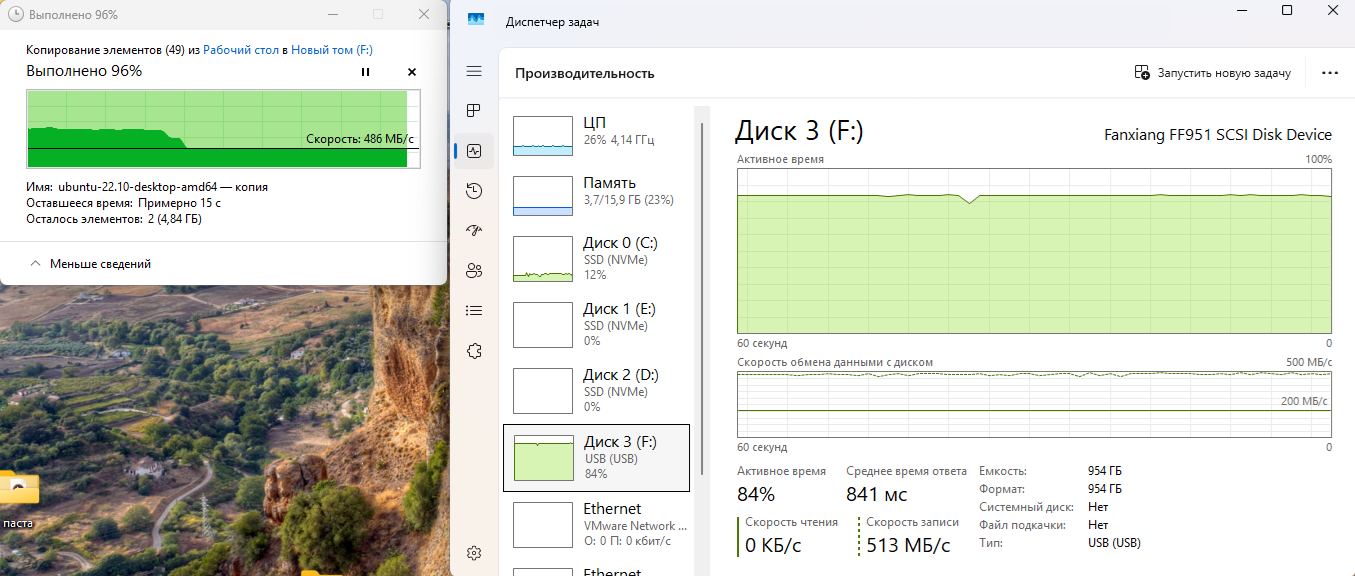Click the Тип: USB (USB) property
The width and height of the screenshot is (1355, 576).
click(1060, 543)
